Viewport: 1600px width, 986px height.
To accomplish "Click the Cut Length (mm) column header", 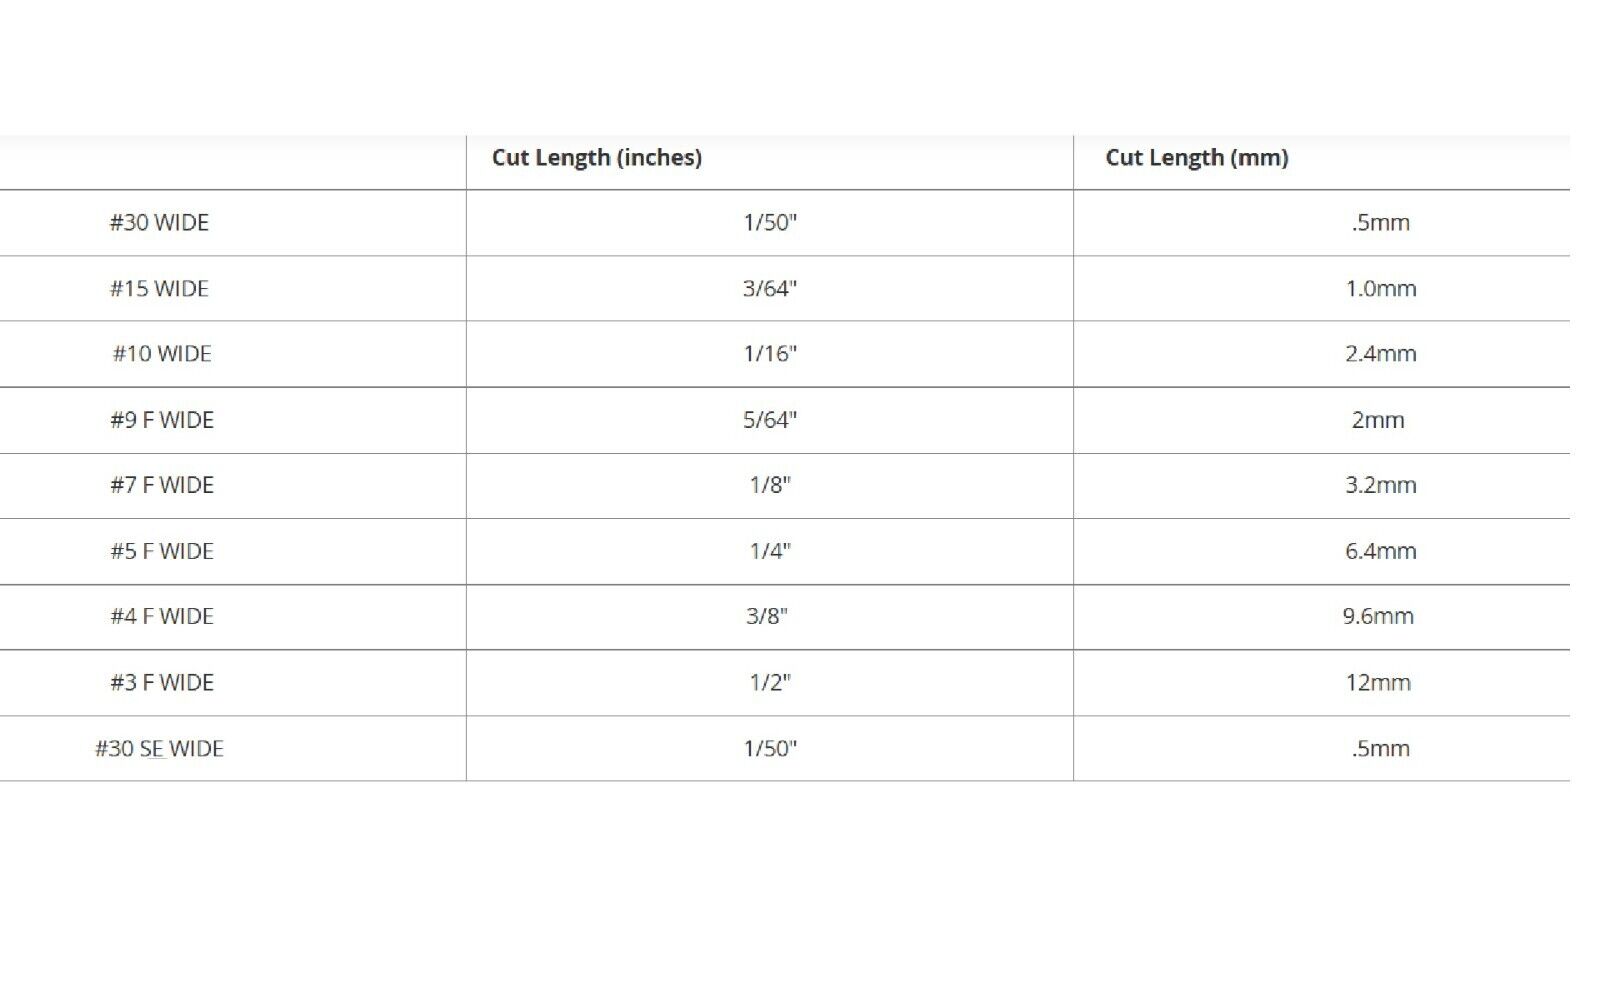I will tap(1197, 157).
